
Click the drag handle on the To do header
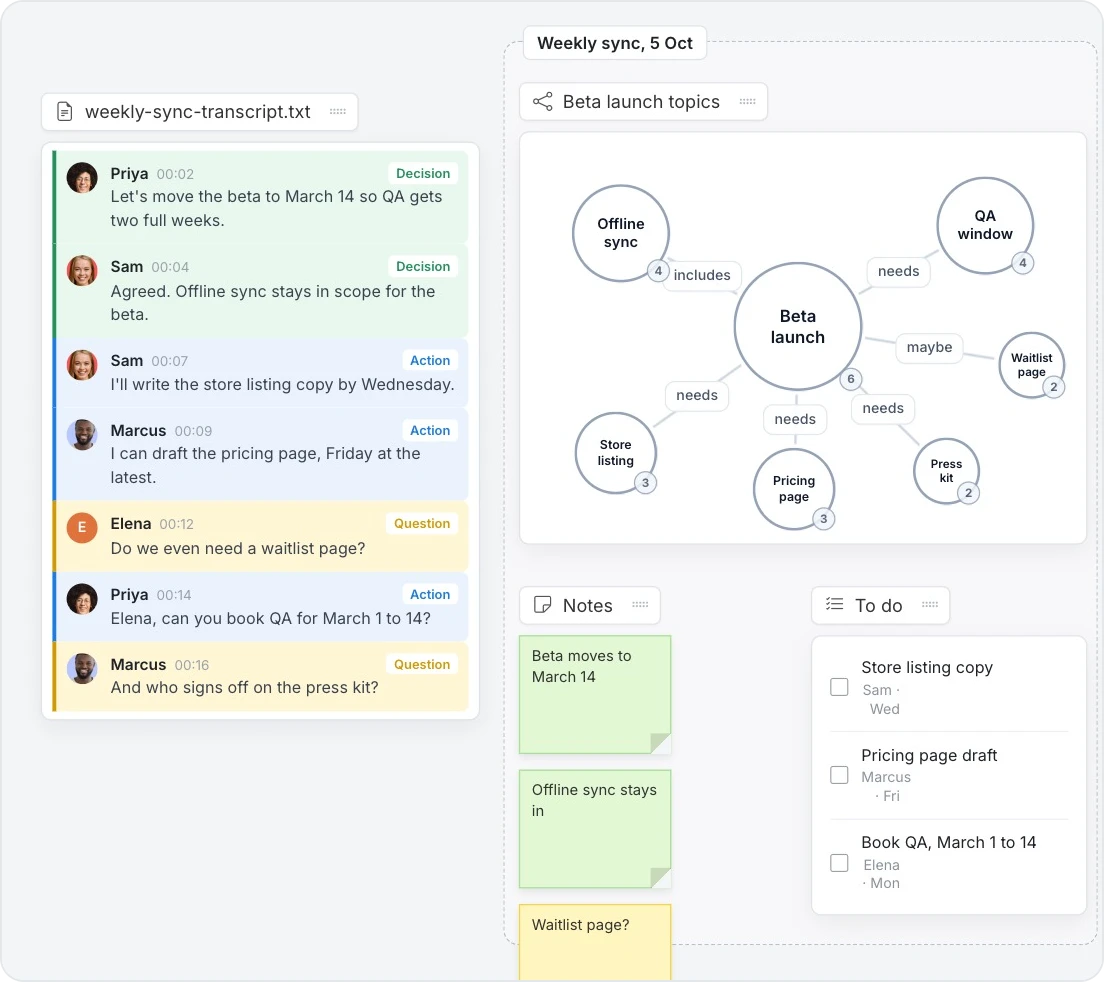929,605
